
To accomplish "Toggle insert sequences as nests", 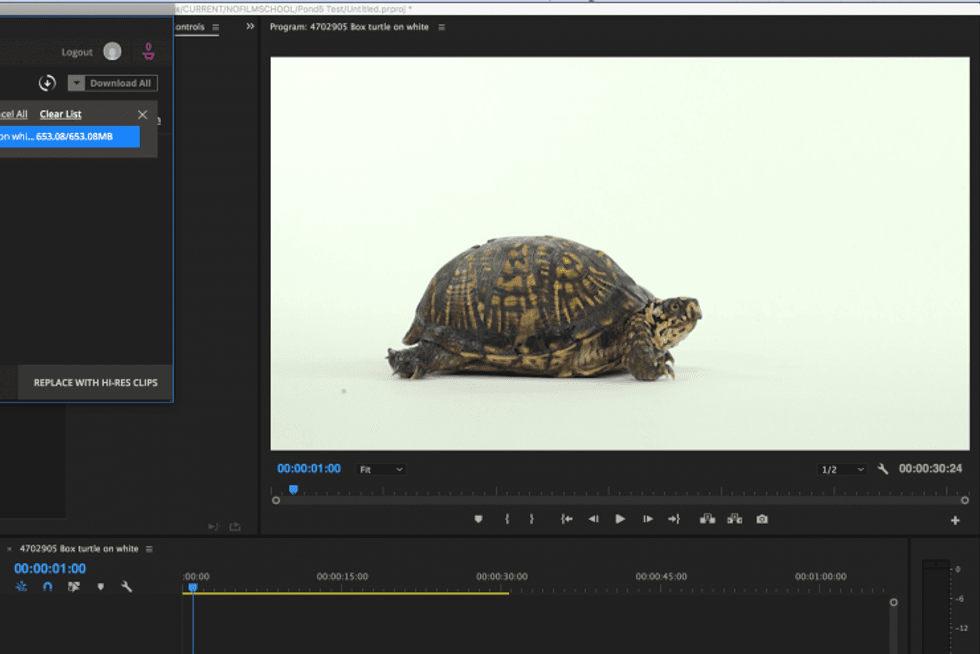I will [x=21, y=586].
